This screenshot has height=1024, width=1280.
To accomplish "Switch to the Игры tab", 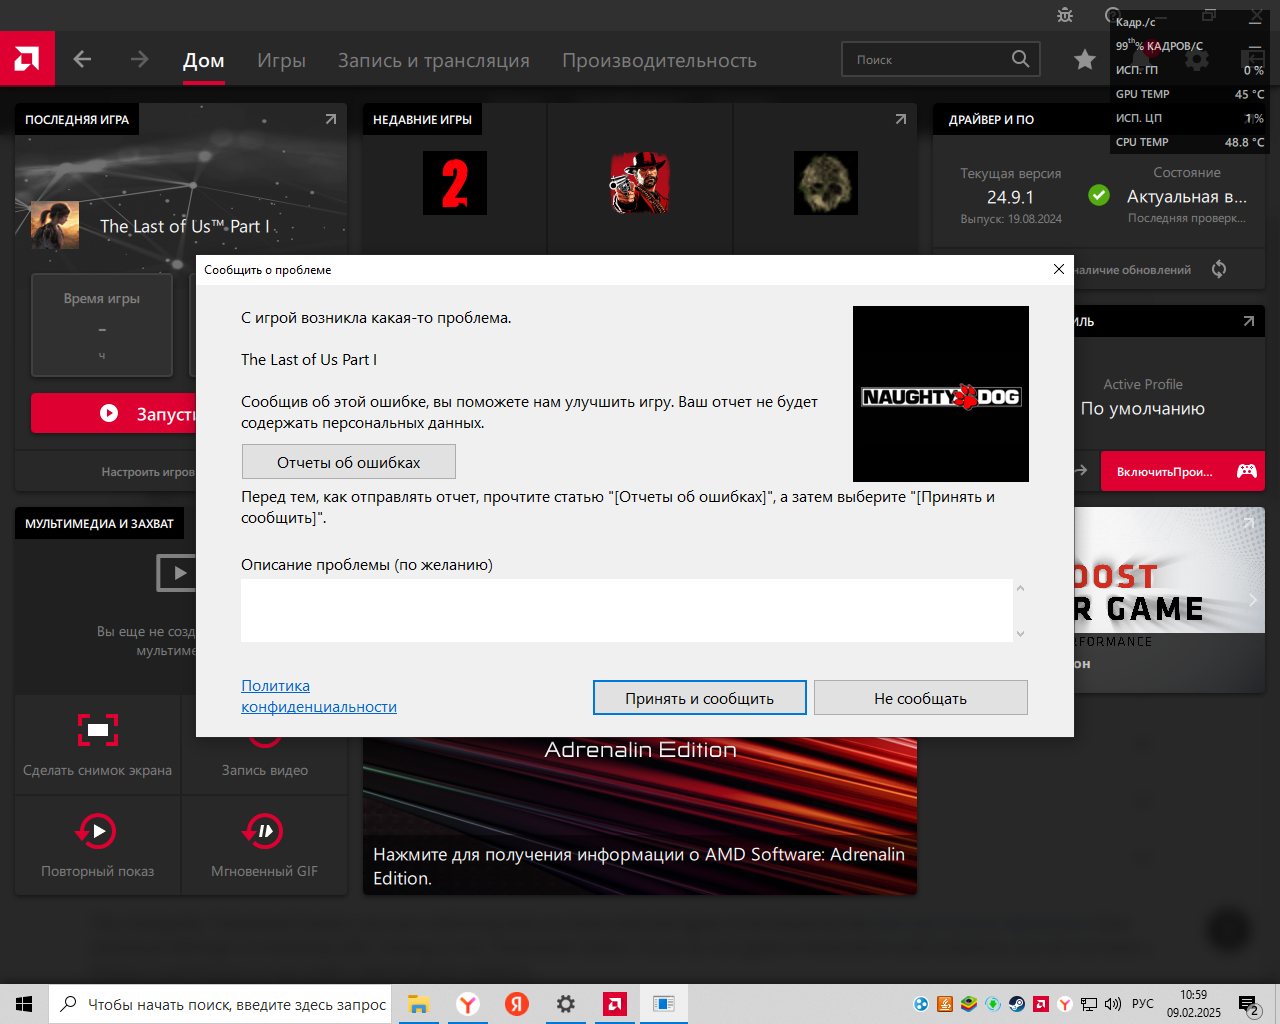I will click(x=281, y=60).
